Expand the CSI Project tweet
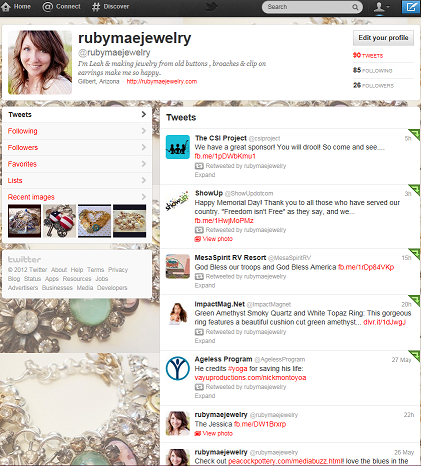 (x=205, y=175)
